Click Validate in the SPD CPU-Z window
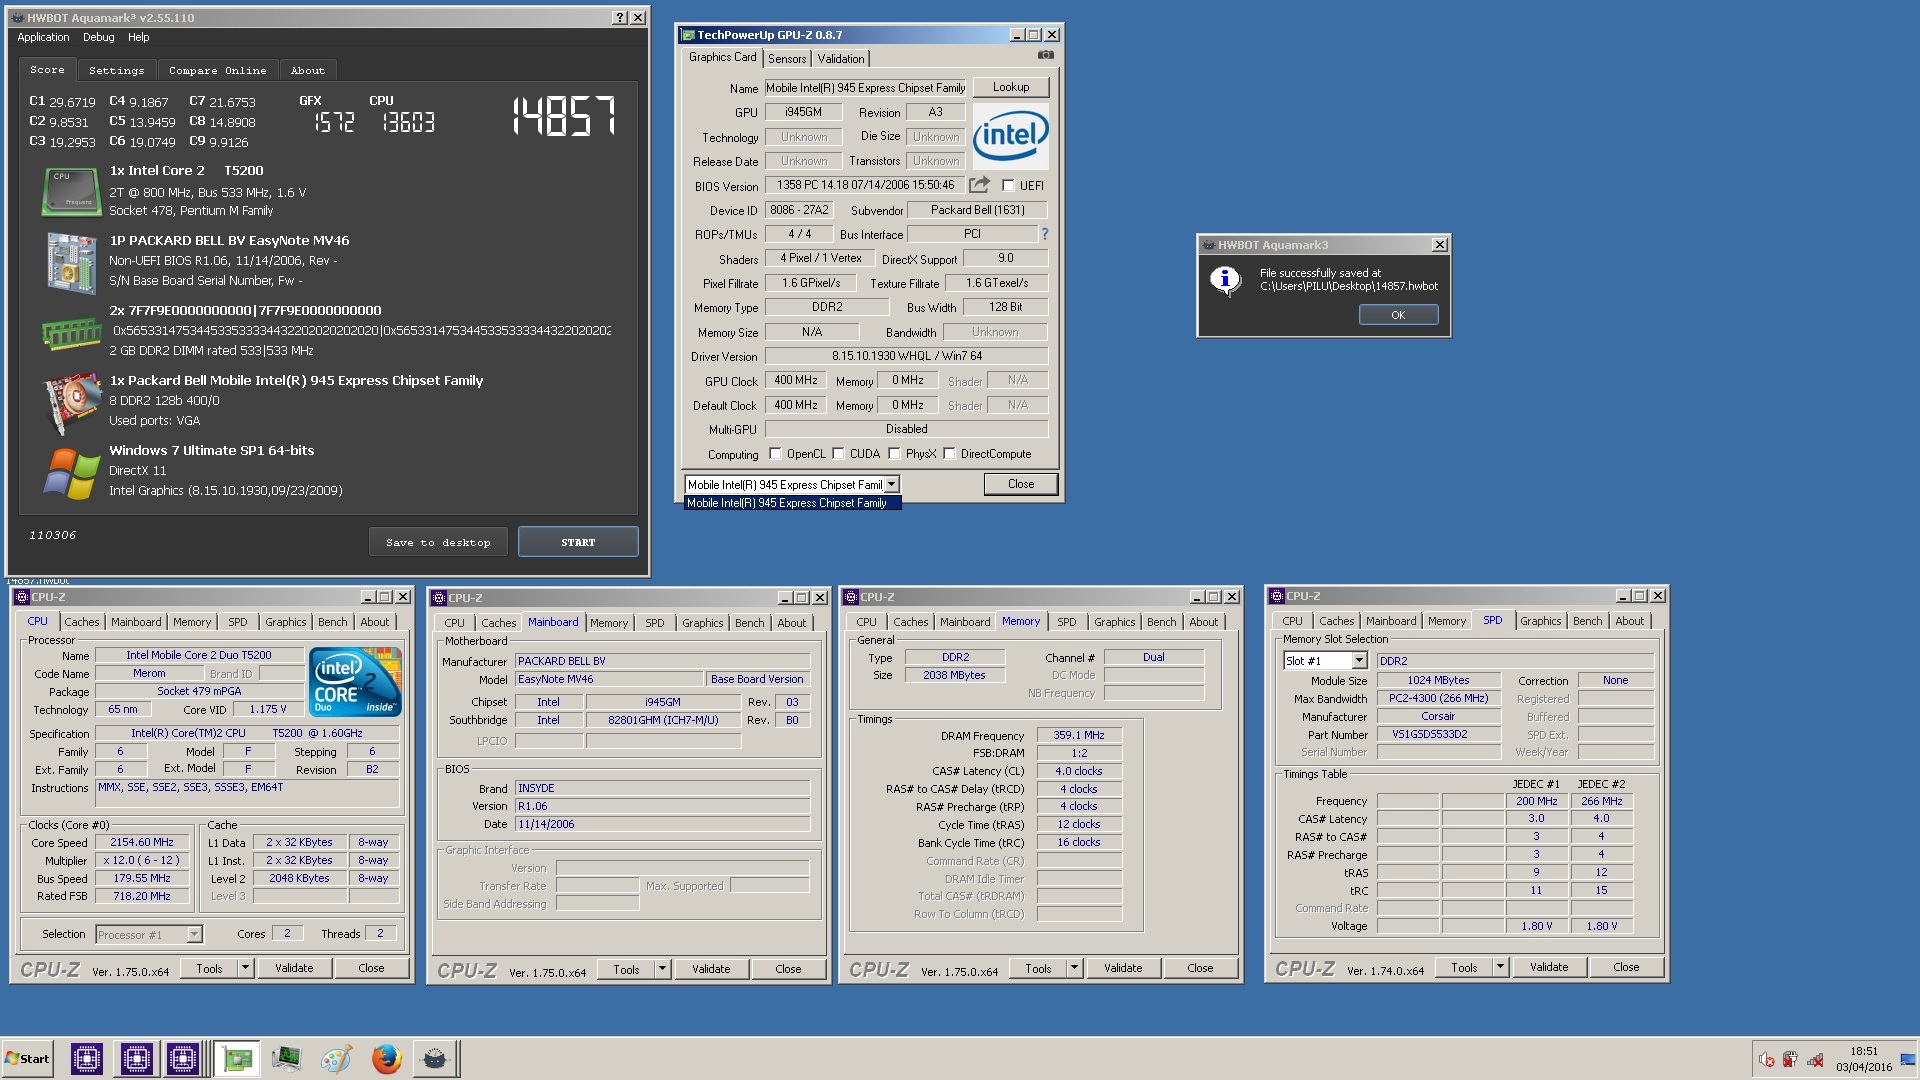Viewport: 1920px width, 1080px height. click(1549, 967)
